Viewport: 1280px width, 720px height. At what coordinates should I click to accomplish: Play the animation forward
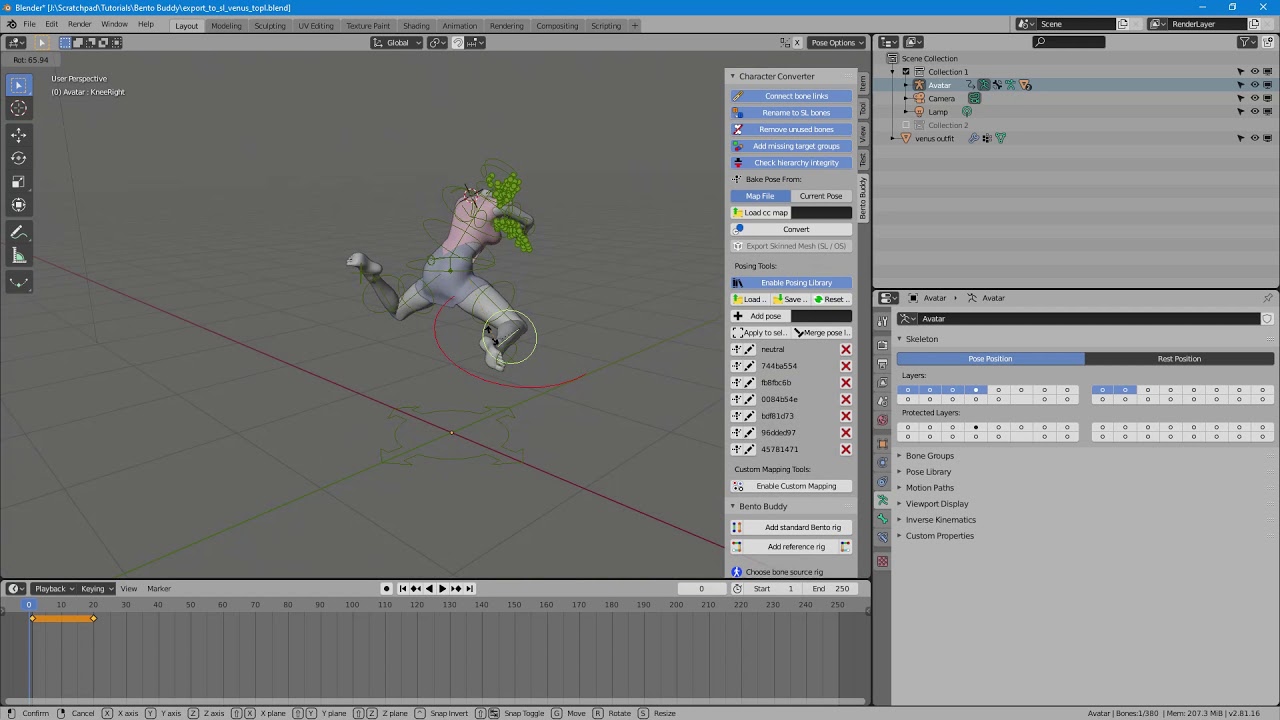coord(442,588)
